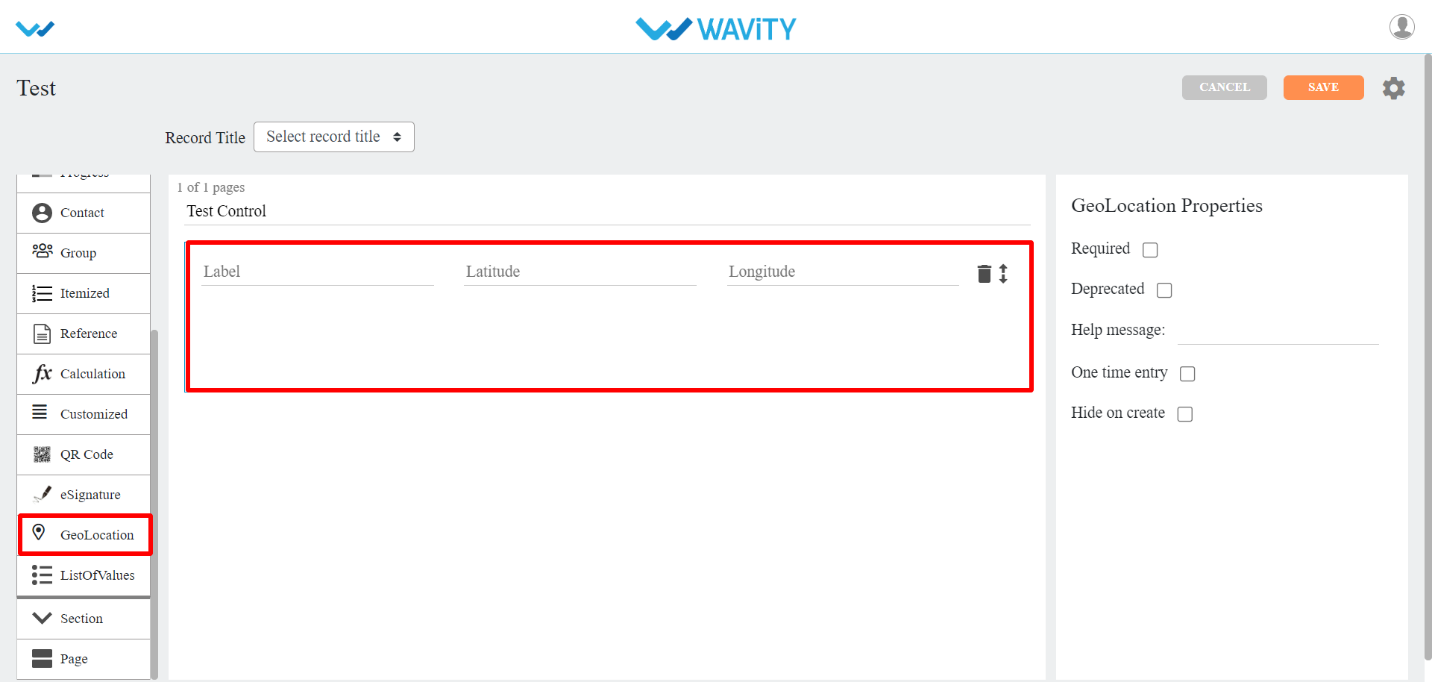Insert a new Page from the sidebar
The image size is (1432, 682).
pos(83,659)
